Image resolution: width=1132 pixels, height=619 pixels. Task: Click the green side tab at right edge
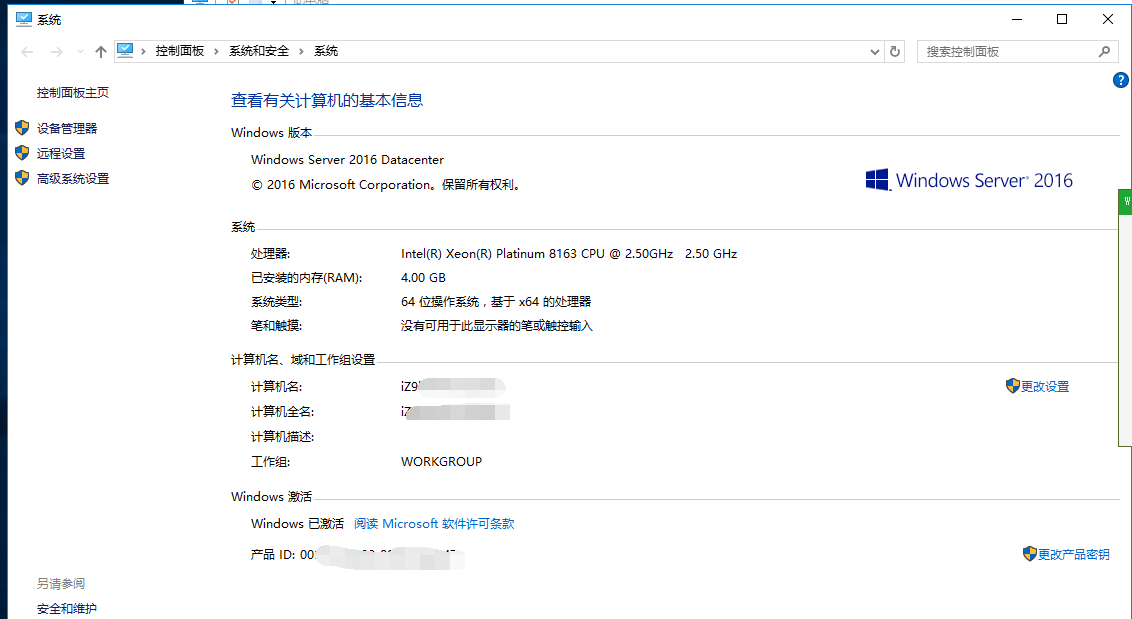1126,202
